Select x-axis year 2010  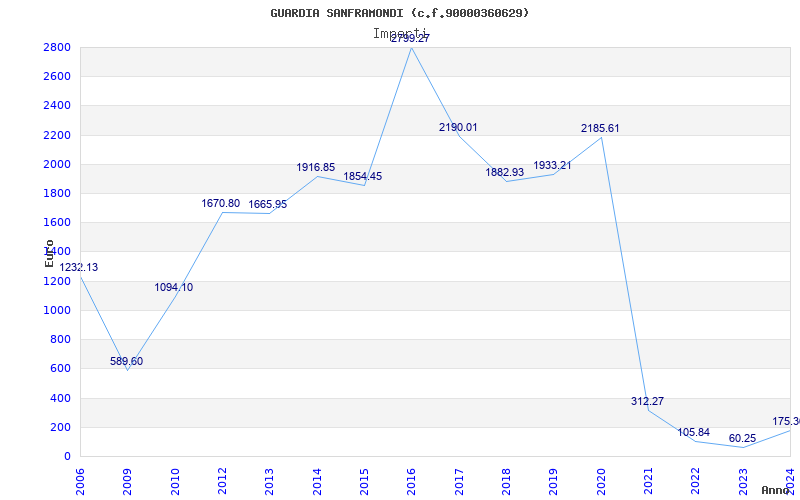click(x=175, y=482)
